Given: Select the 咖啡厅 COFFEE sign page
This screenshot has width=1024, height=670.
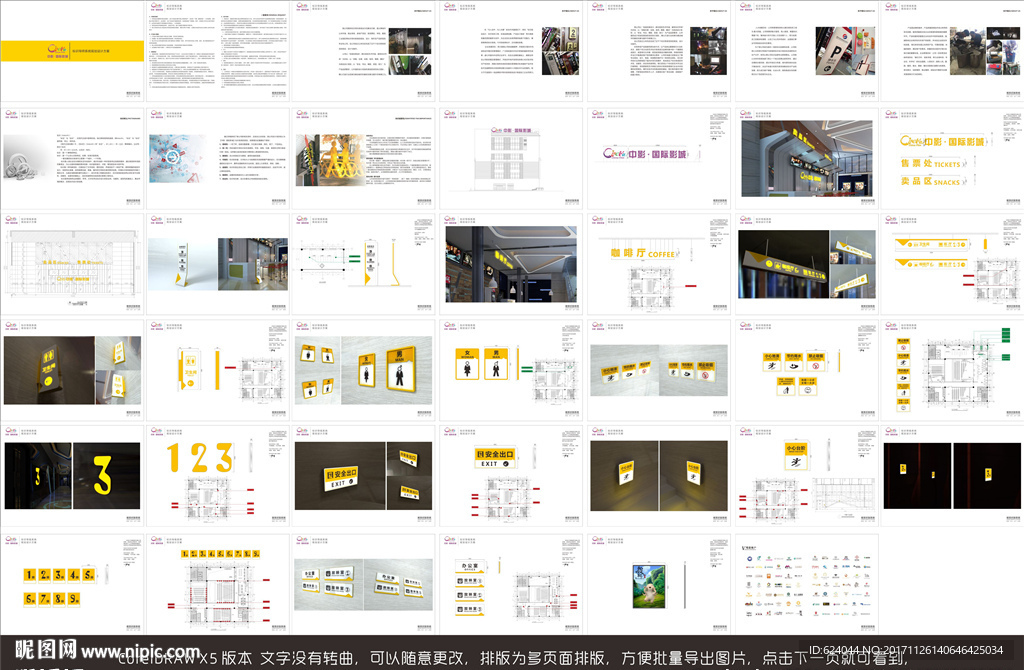Looking at the screenshot, I should pyautogui.click(x=658, y=264).
